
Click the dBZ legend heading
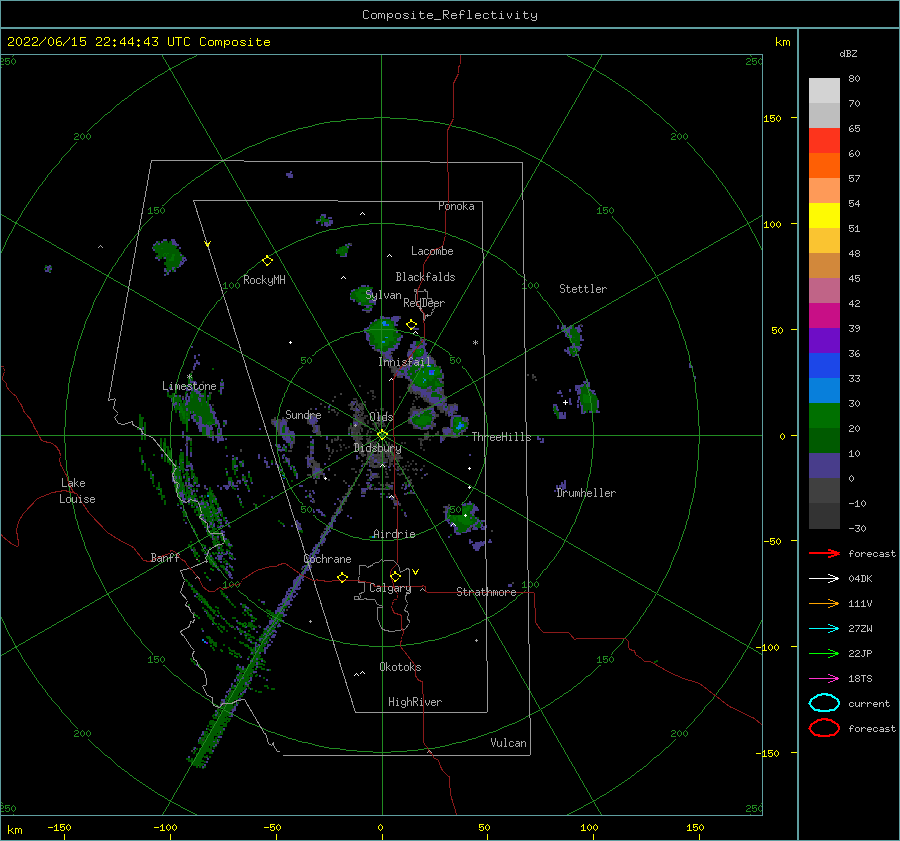pyautogui.click(x=848, y=53)
